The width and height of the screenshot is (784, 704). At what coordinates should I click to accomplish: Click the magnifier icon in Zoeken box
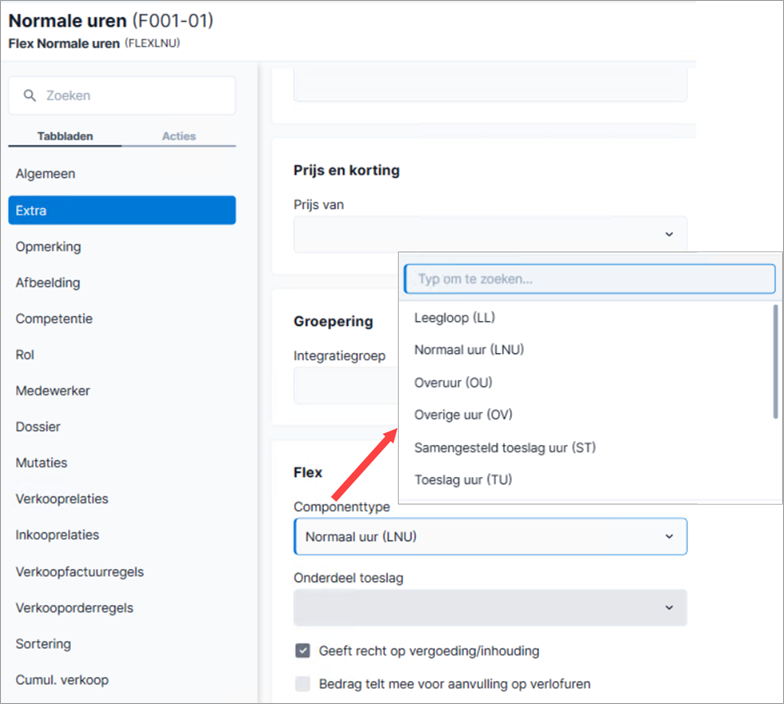point(30,96)
